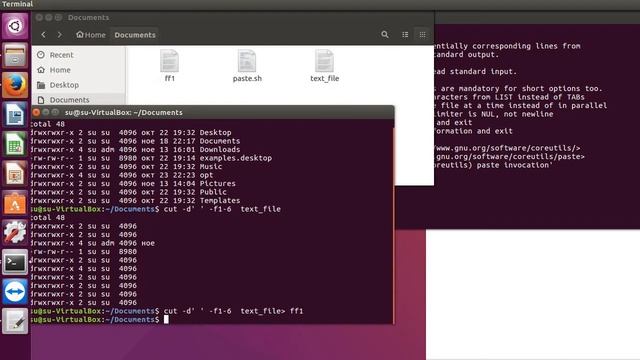The image size is (640, 360).
Task: Open Ubuntu Software Center from the launcher
Action: (x=15, y=203)
